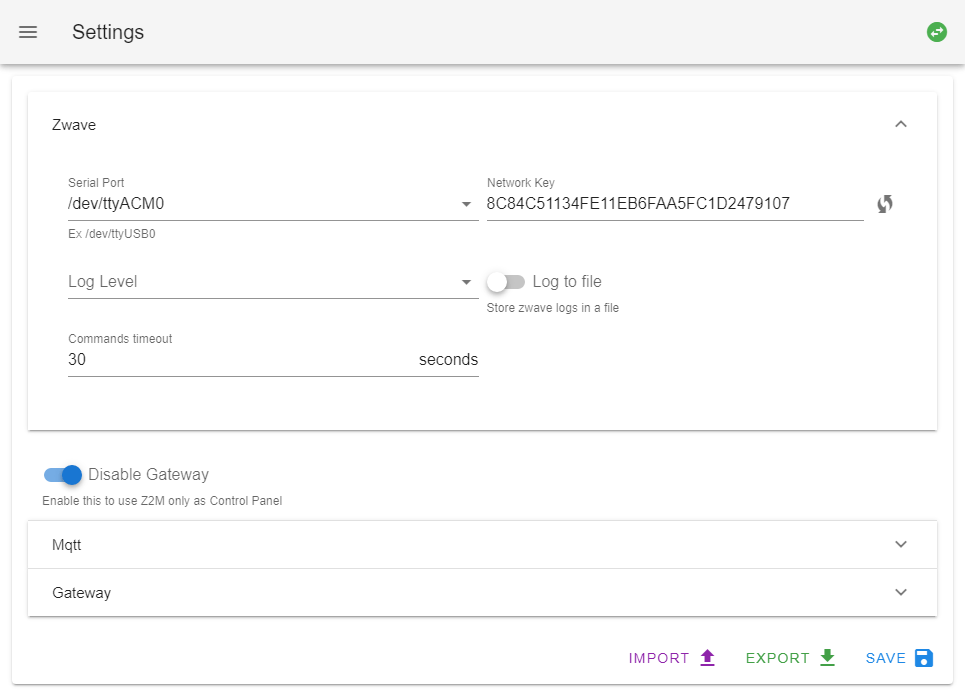Open the Serial Port dropdown
Image resolution: width=965 pixels, height=690 pixels.
(x=273, y=204)
